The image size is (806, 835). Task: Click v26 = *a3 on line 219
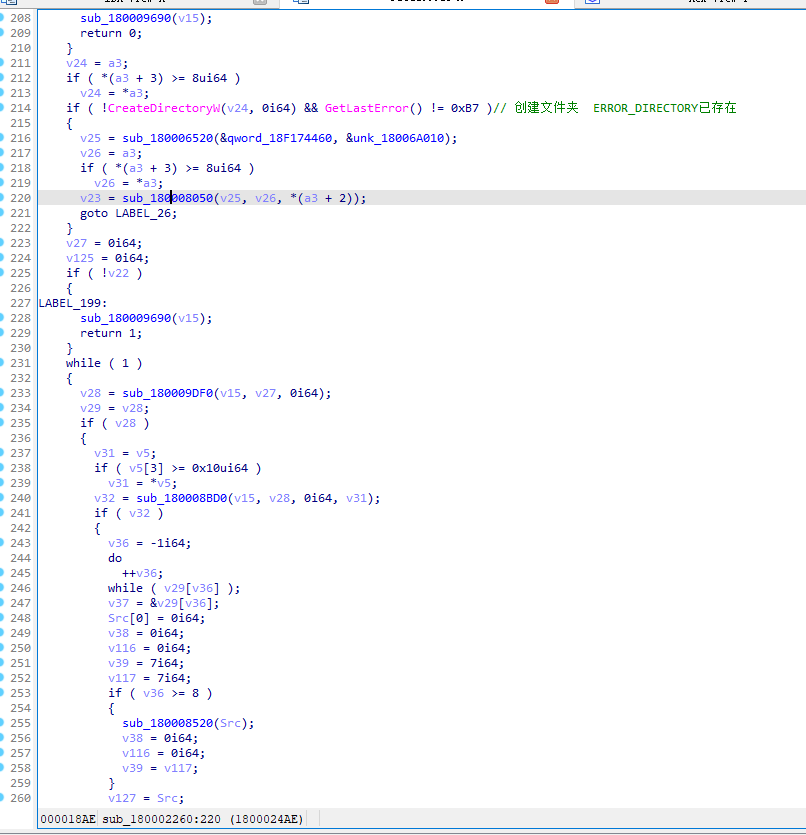(x=128, y=183)
